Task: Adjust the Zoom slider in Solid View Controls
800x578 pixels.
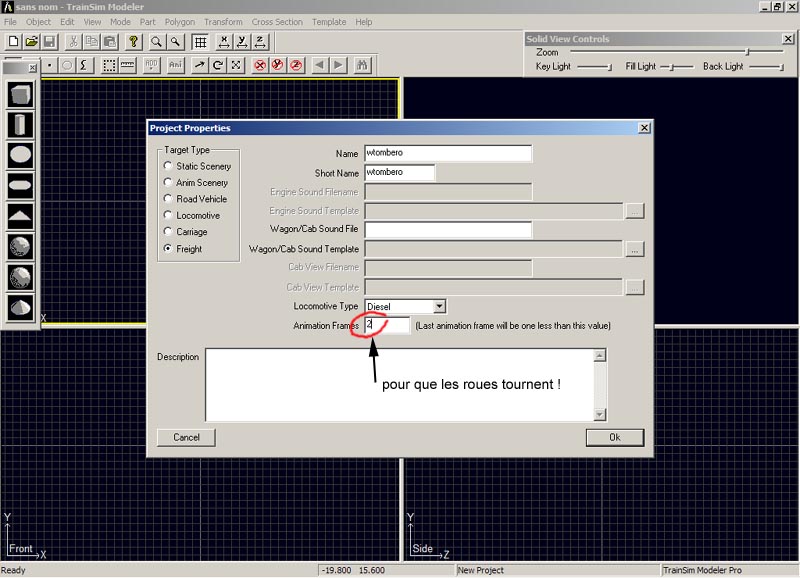Action: coord(746,52)
